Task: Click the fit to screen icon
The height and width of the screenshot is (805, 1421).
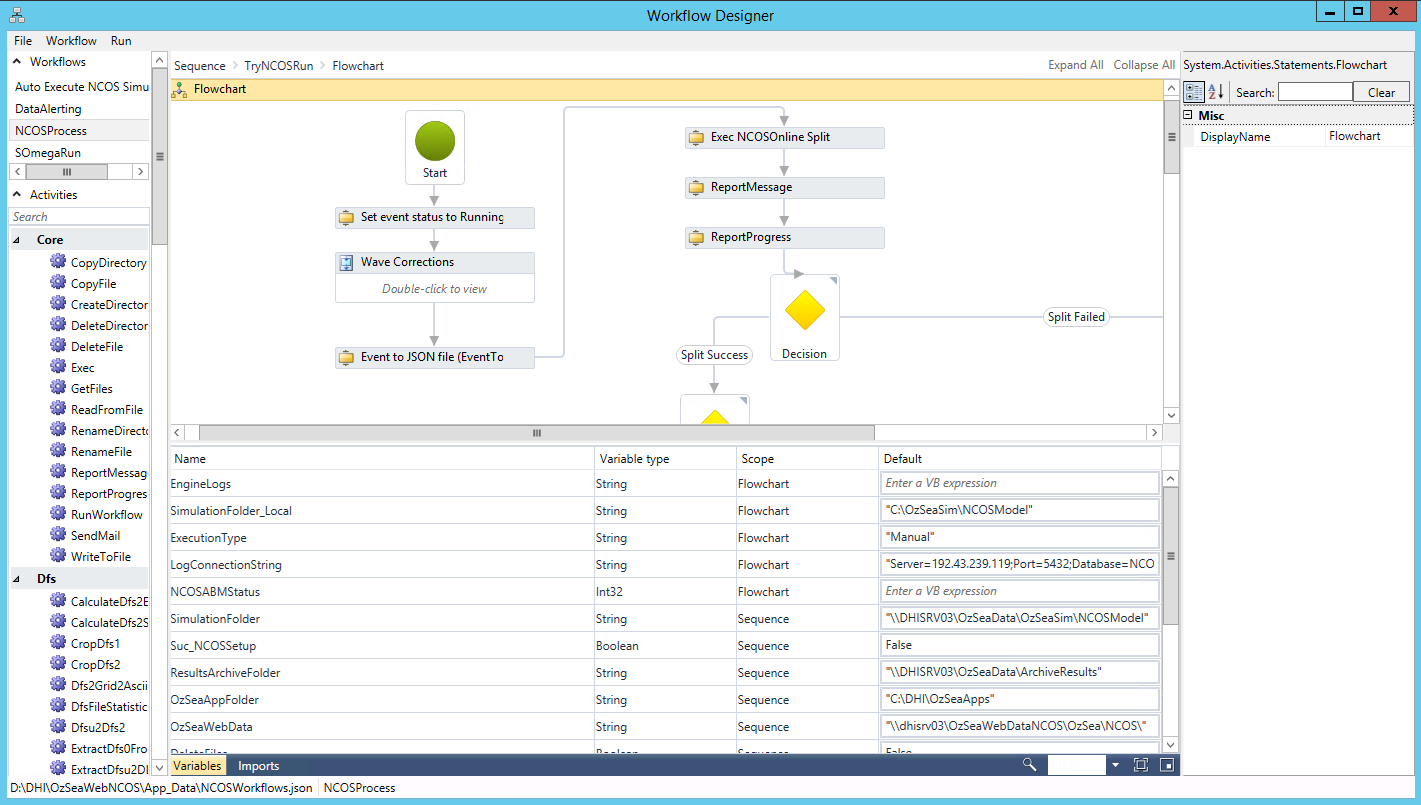Action: pos(1141,765)
